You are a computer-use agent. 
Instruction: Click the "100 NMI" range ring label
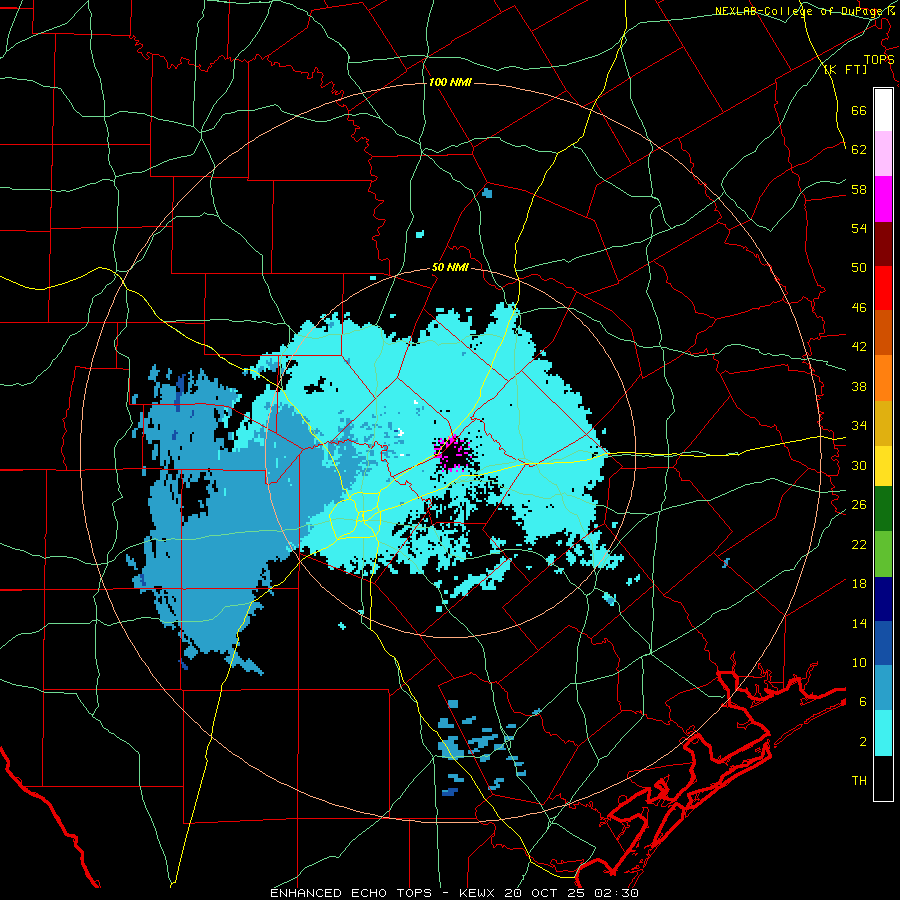pyautogui.click(x=450, y=83)
